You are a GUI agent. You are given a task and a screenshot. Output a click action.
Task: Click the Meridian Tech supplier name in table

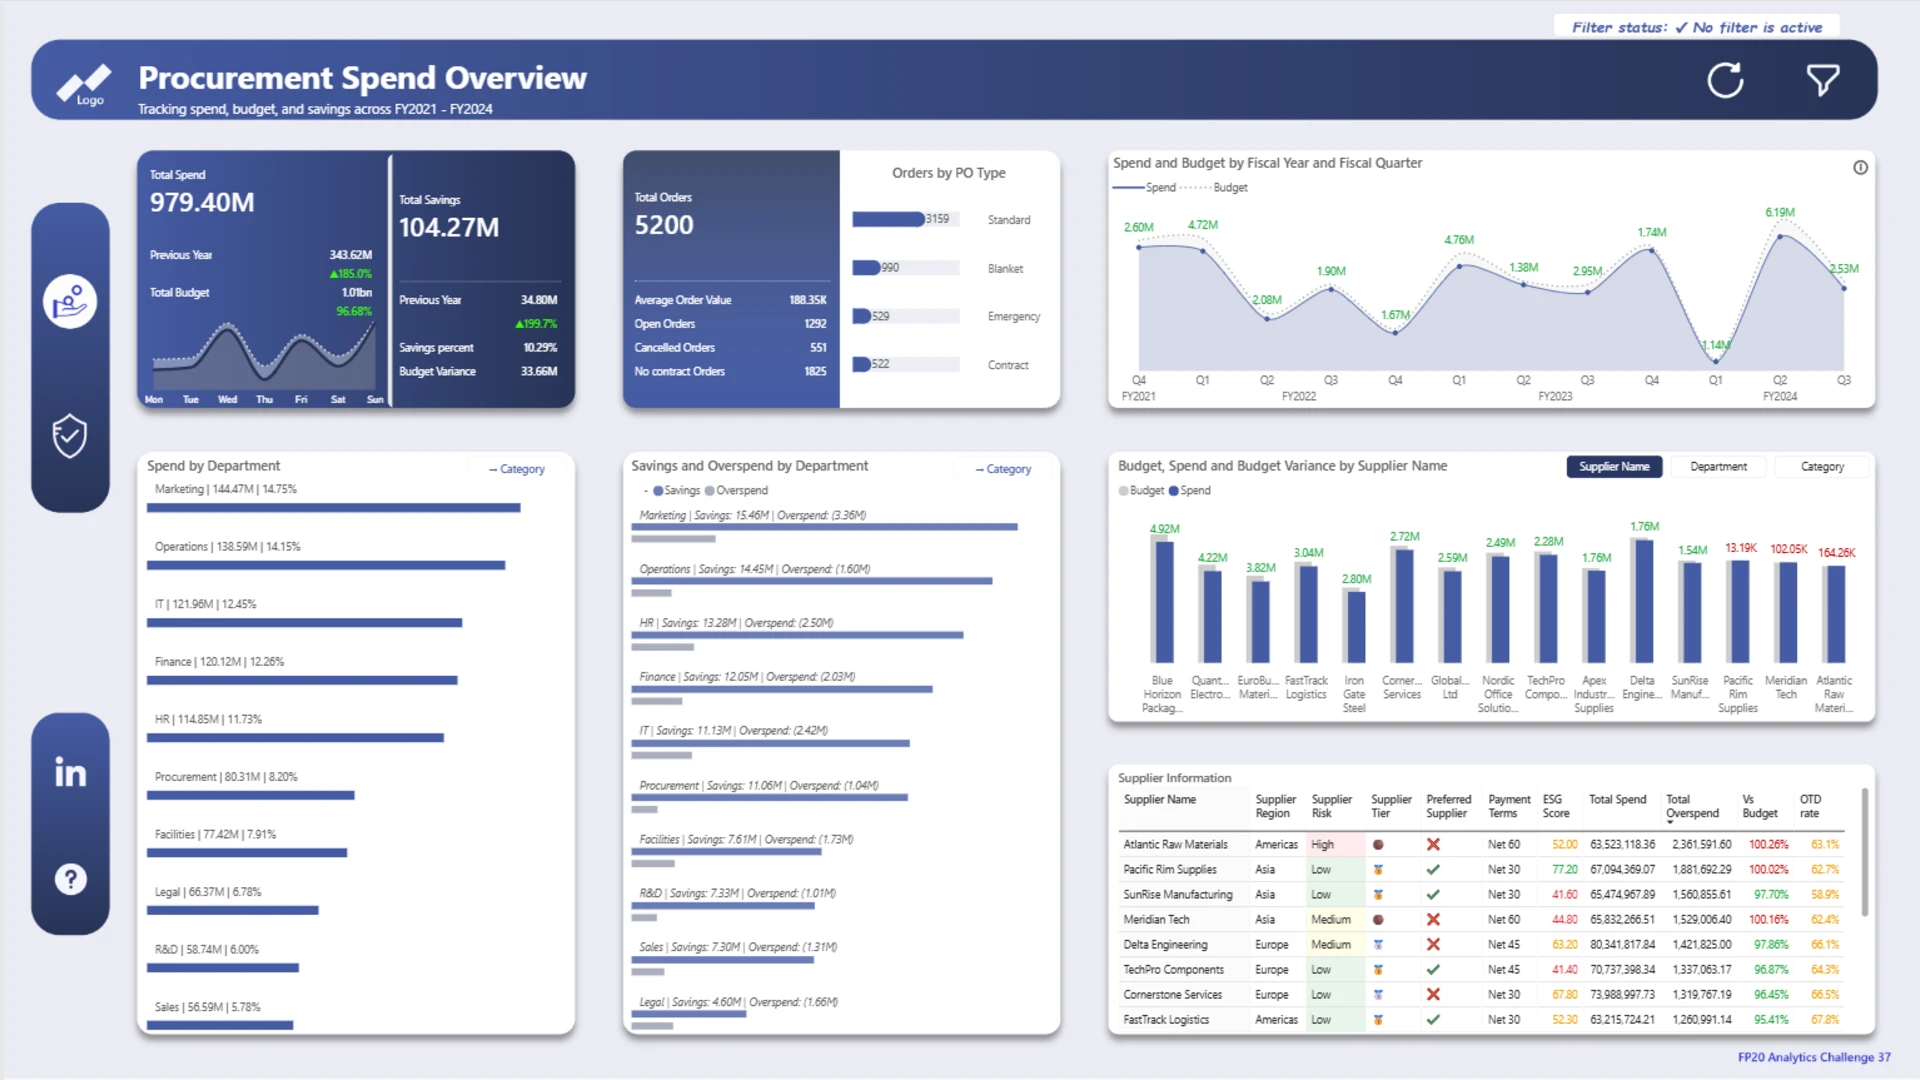[x=1156, y=919]
